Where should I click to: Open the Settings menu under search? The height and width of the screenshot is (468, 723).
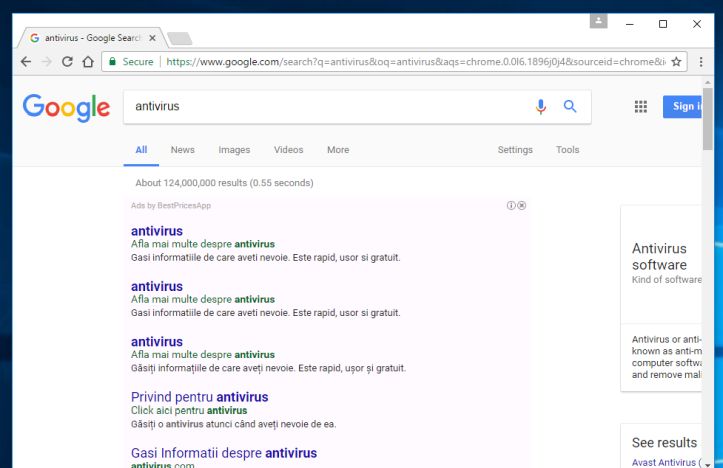[515, 150]
